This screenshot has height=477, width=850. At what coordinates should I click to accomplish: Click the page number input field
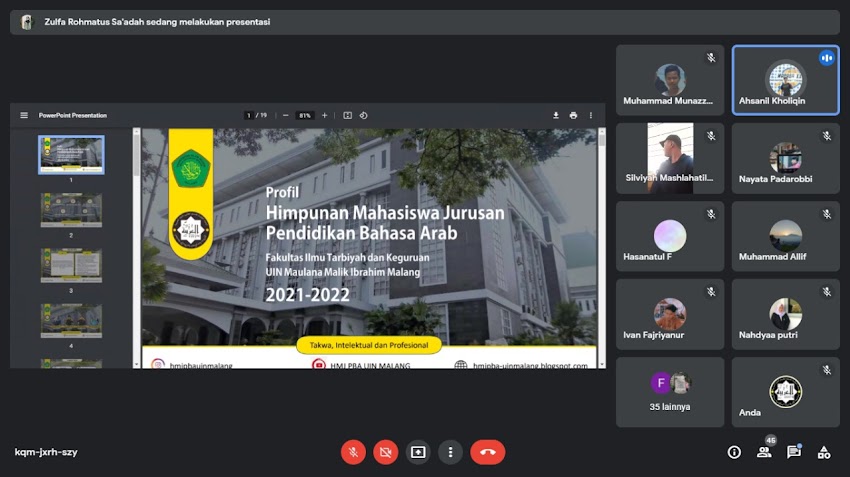[248, 115]
